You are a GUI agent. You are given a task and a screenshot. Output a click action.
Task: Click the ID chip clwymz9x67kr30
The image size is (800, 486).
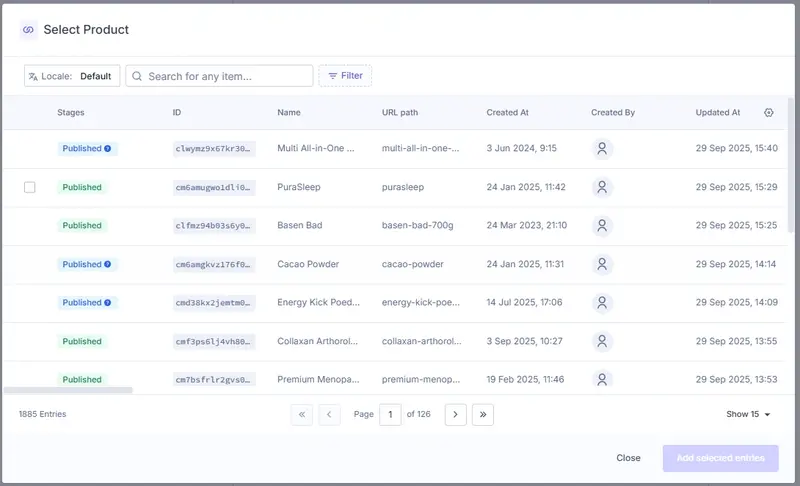click(x=214, y=149)
